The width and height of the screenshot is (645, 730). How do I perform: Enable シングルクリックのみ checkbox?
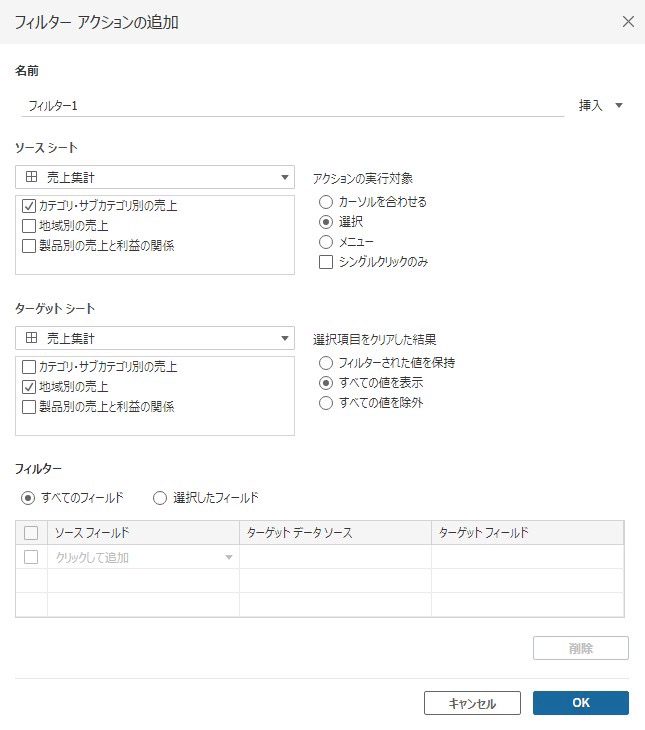(x=326, y=262)
